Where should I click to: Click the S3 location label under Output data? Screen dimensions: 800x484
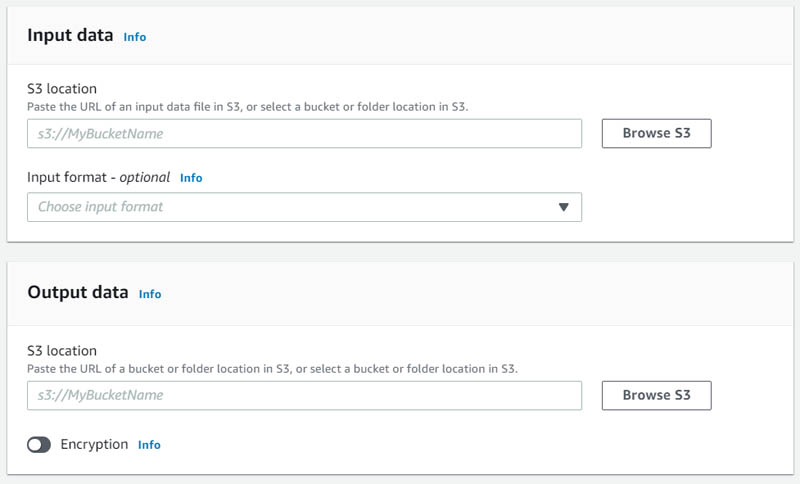pyautogui.click(x=62, y=351)
